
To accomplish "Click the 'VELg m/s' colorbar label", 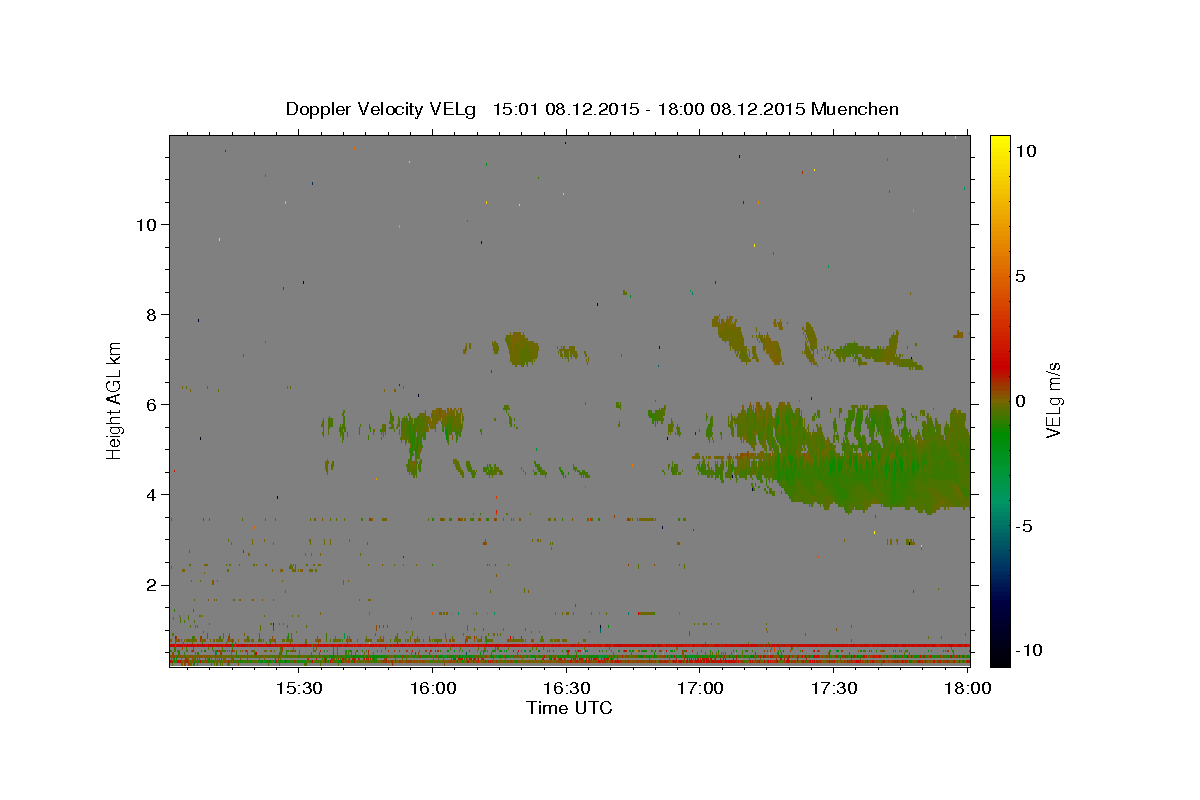I will 1053,400.
